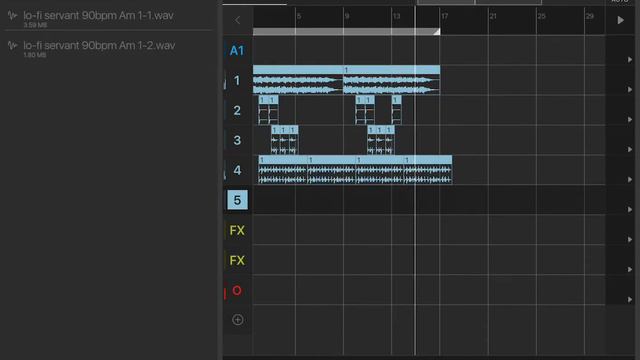Viewport: 640px width, 360px height.
Task: Jump to bar 21 on the ruler
Action: (x=493, y=16)
